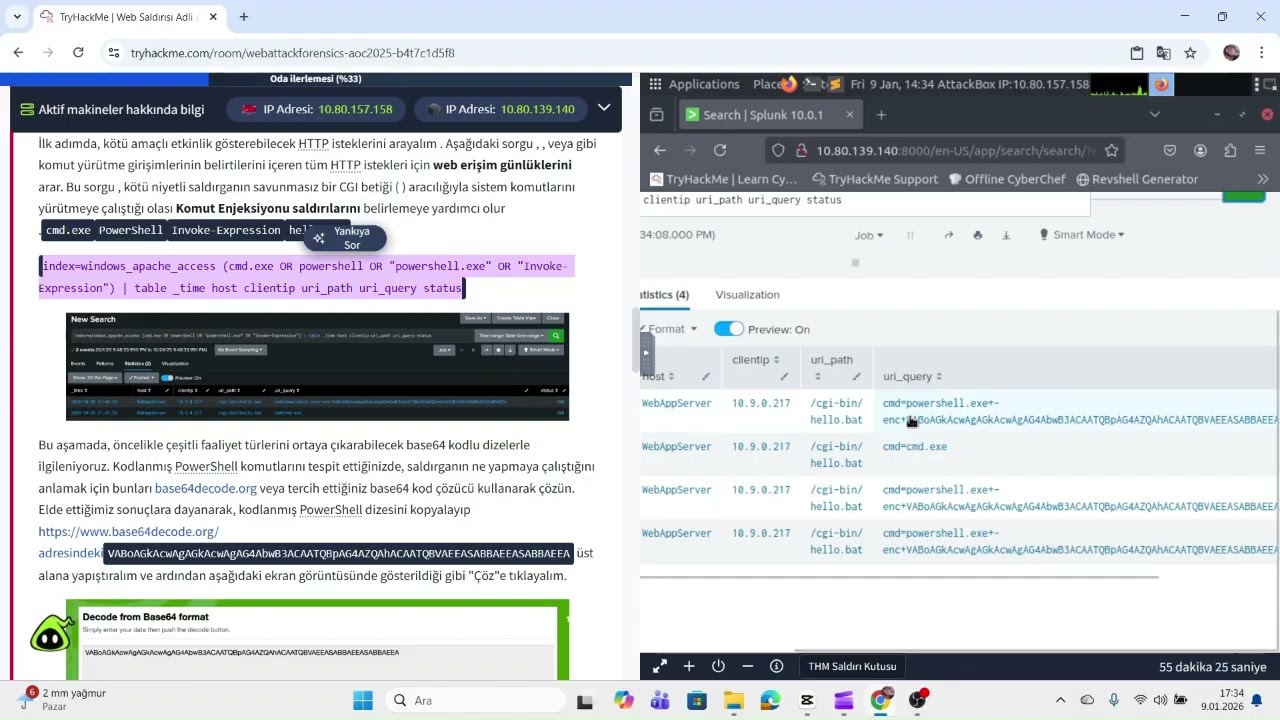Viewport: 1280px width, 720px height.
Task: Pause the Splunk search job
Action: (910, 235)
